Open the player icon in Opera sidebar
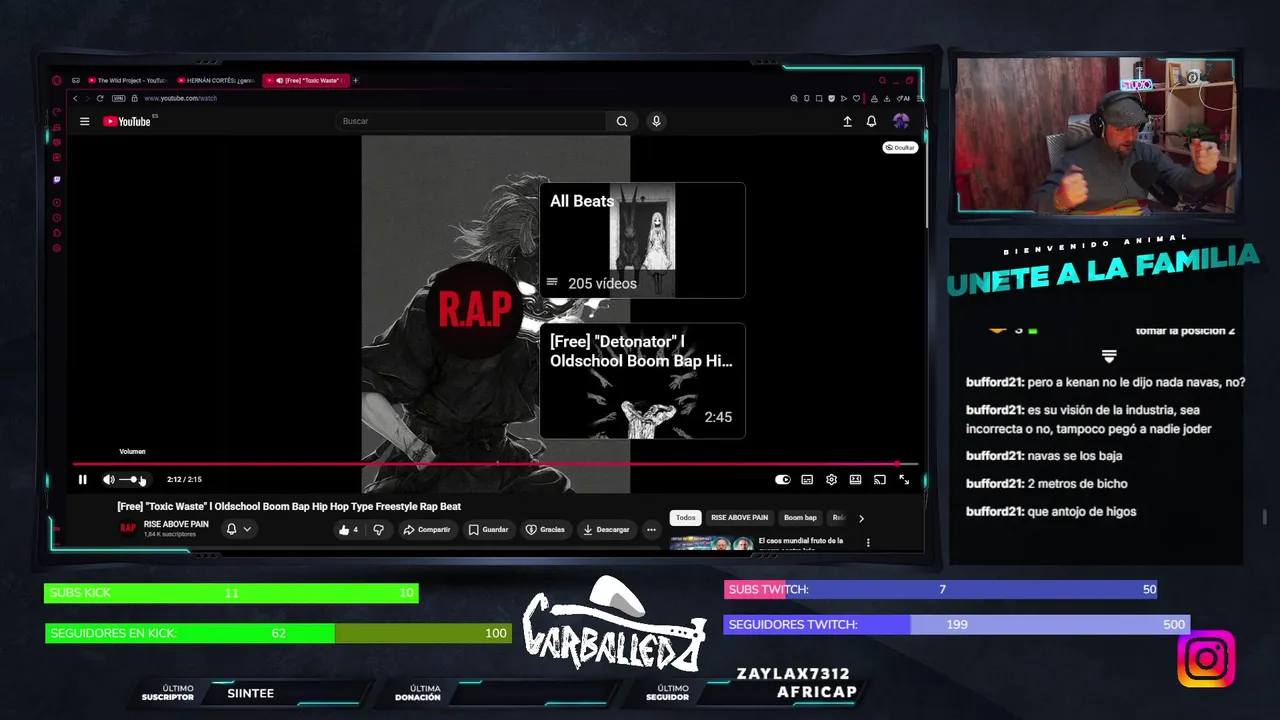Screen dimensions: 1280x720 tap(57, 202)
